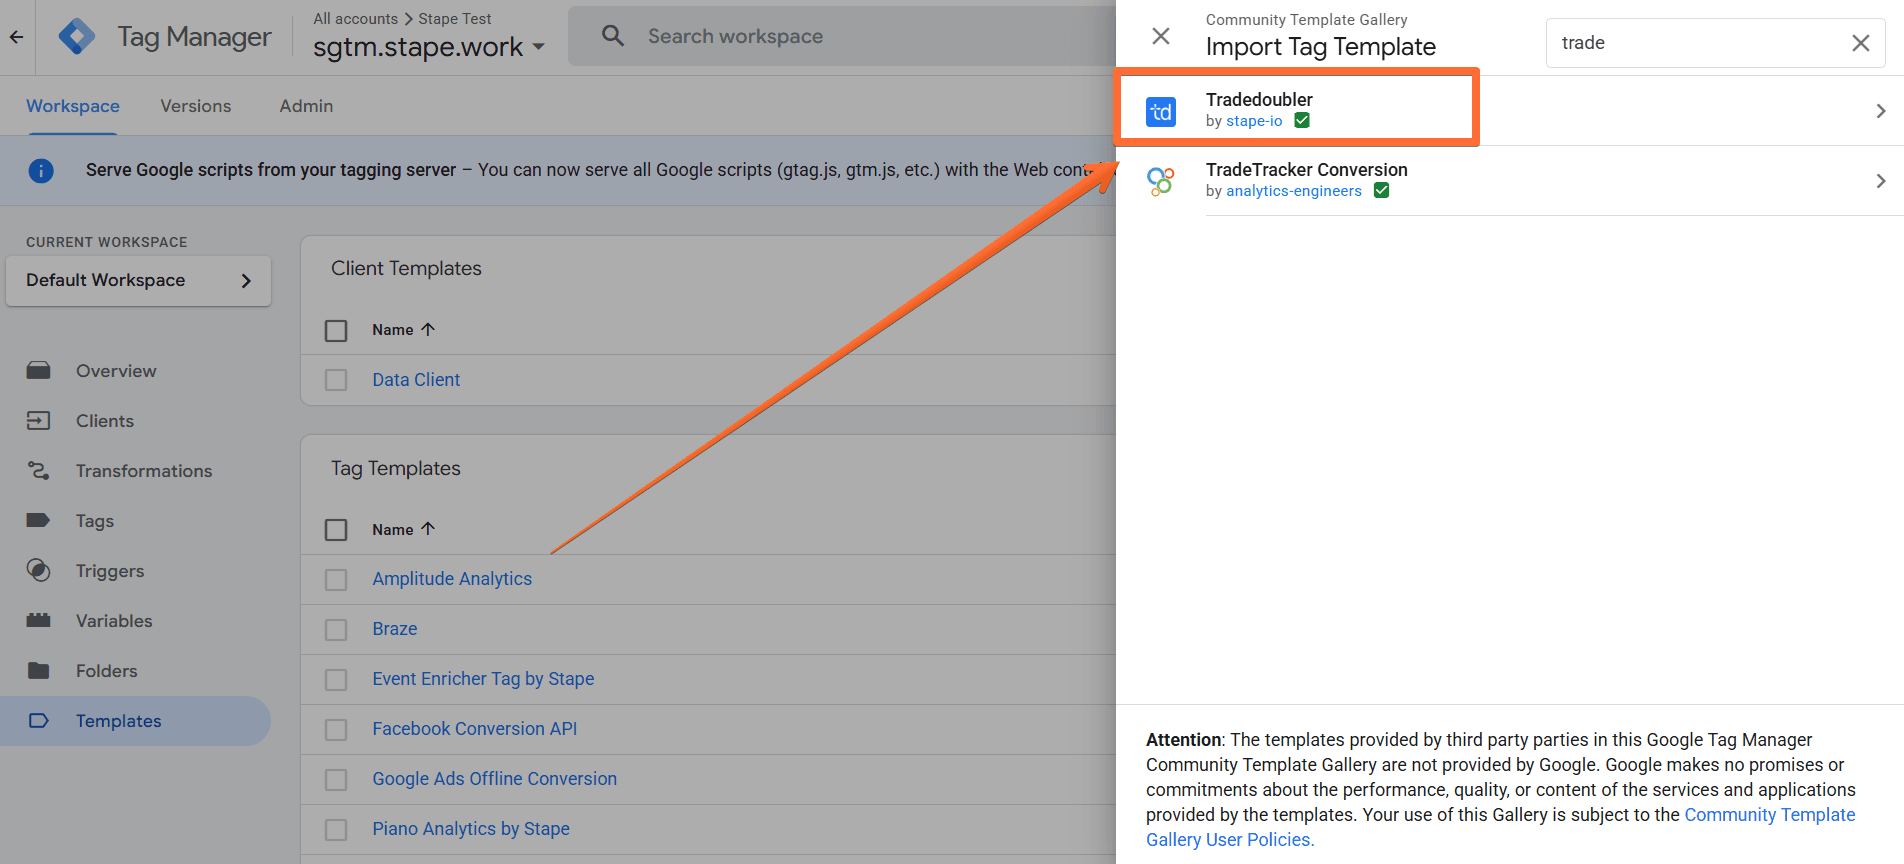The width and height of the screenshot is (1904, 864).
Task: Open the Admin tab
Action: (x=306, y=106)
